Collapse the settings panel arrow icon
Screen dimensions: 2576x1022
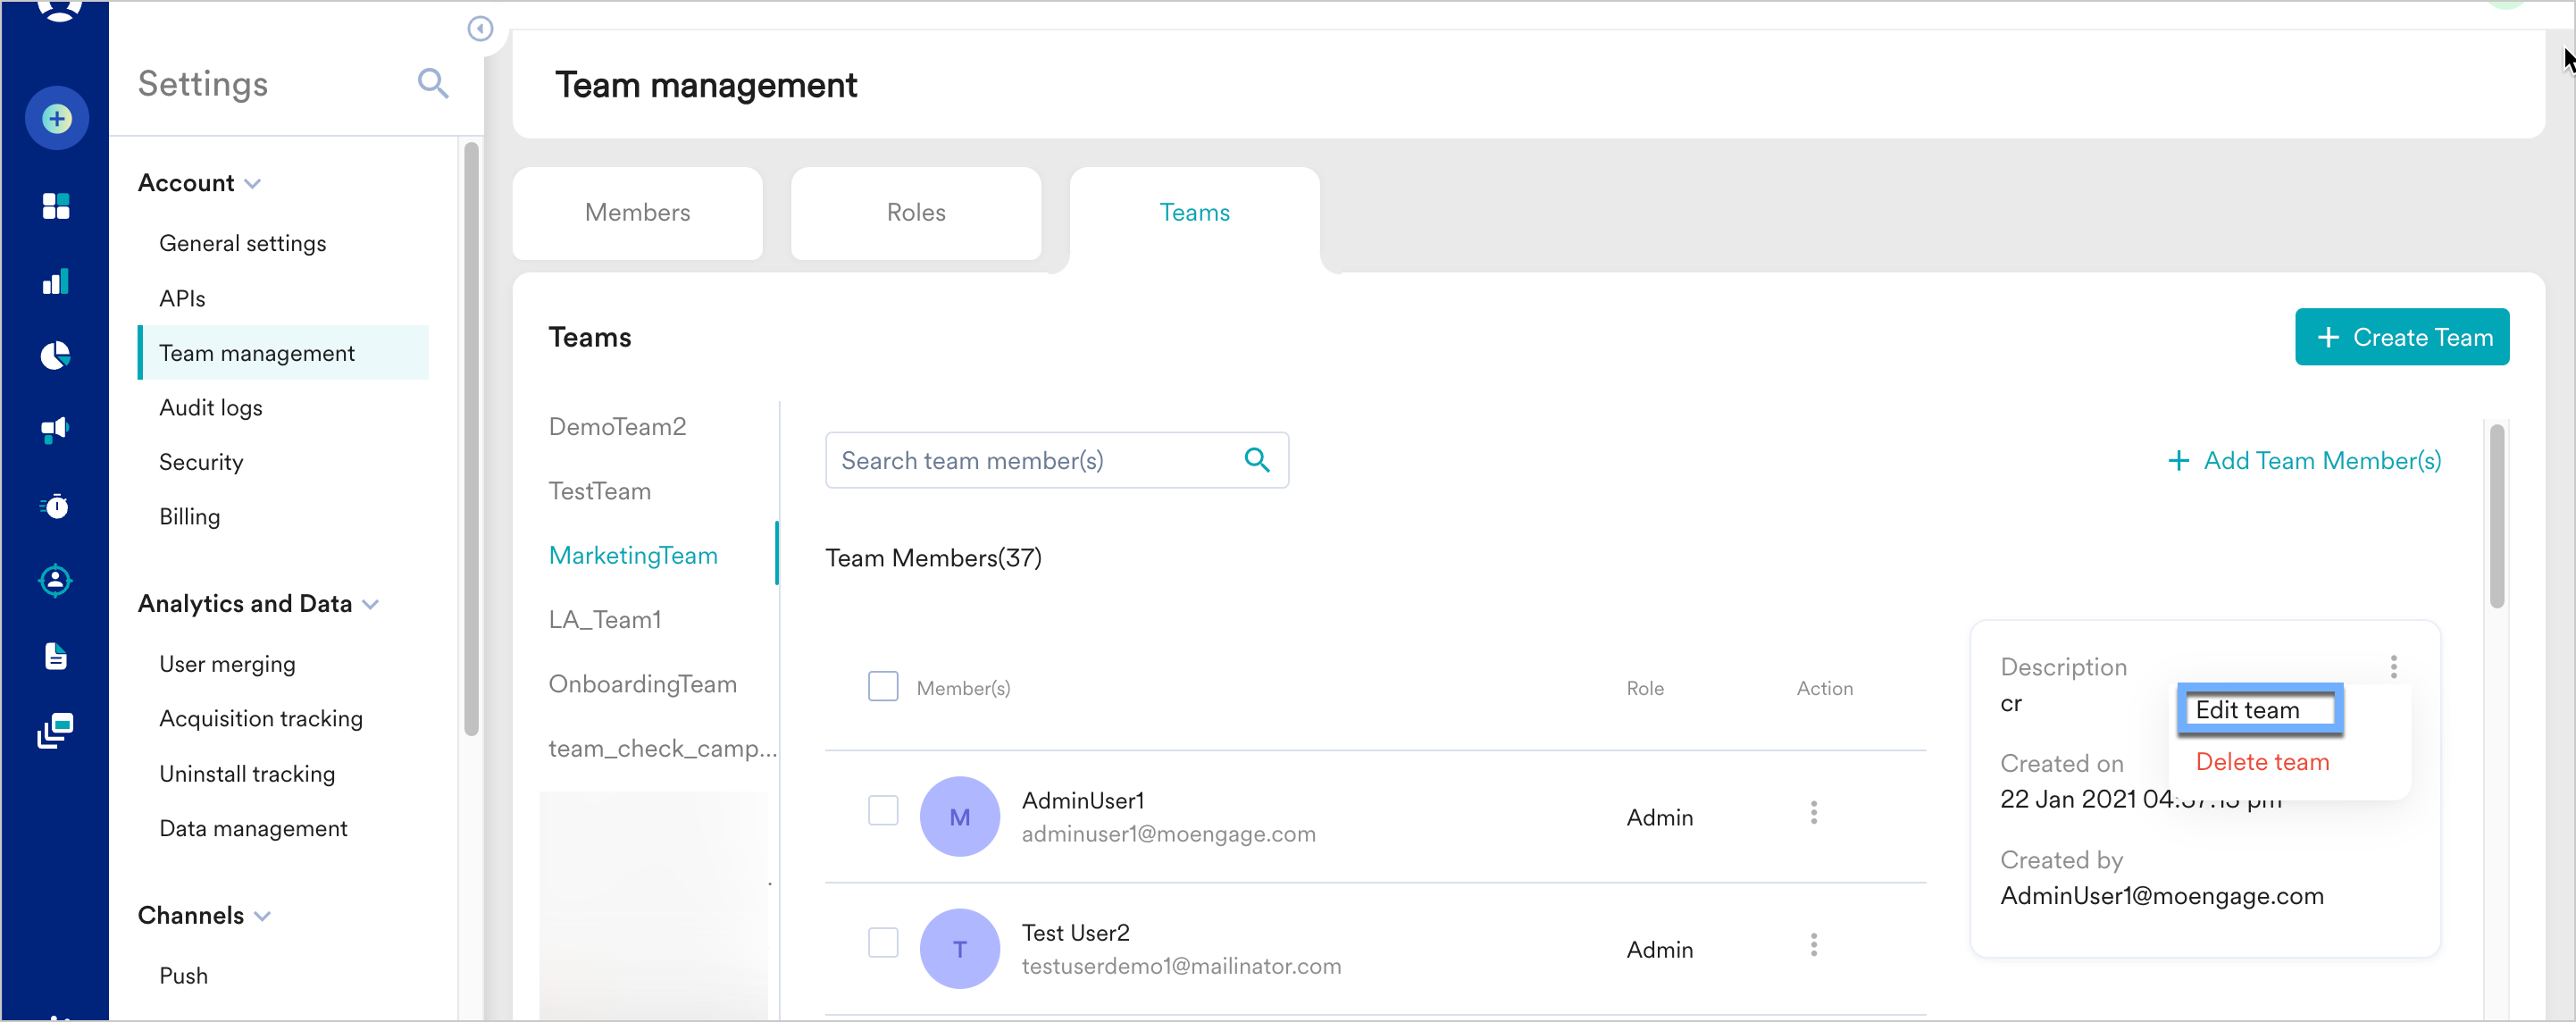[480, 28]
